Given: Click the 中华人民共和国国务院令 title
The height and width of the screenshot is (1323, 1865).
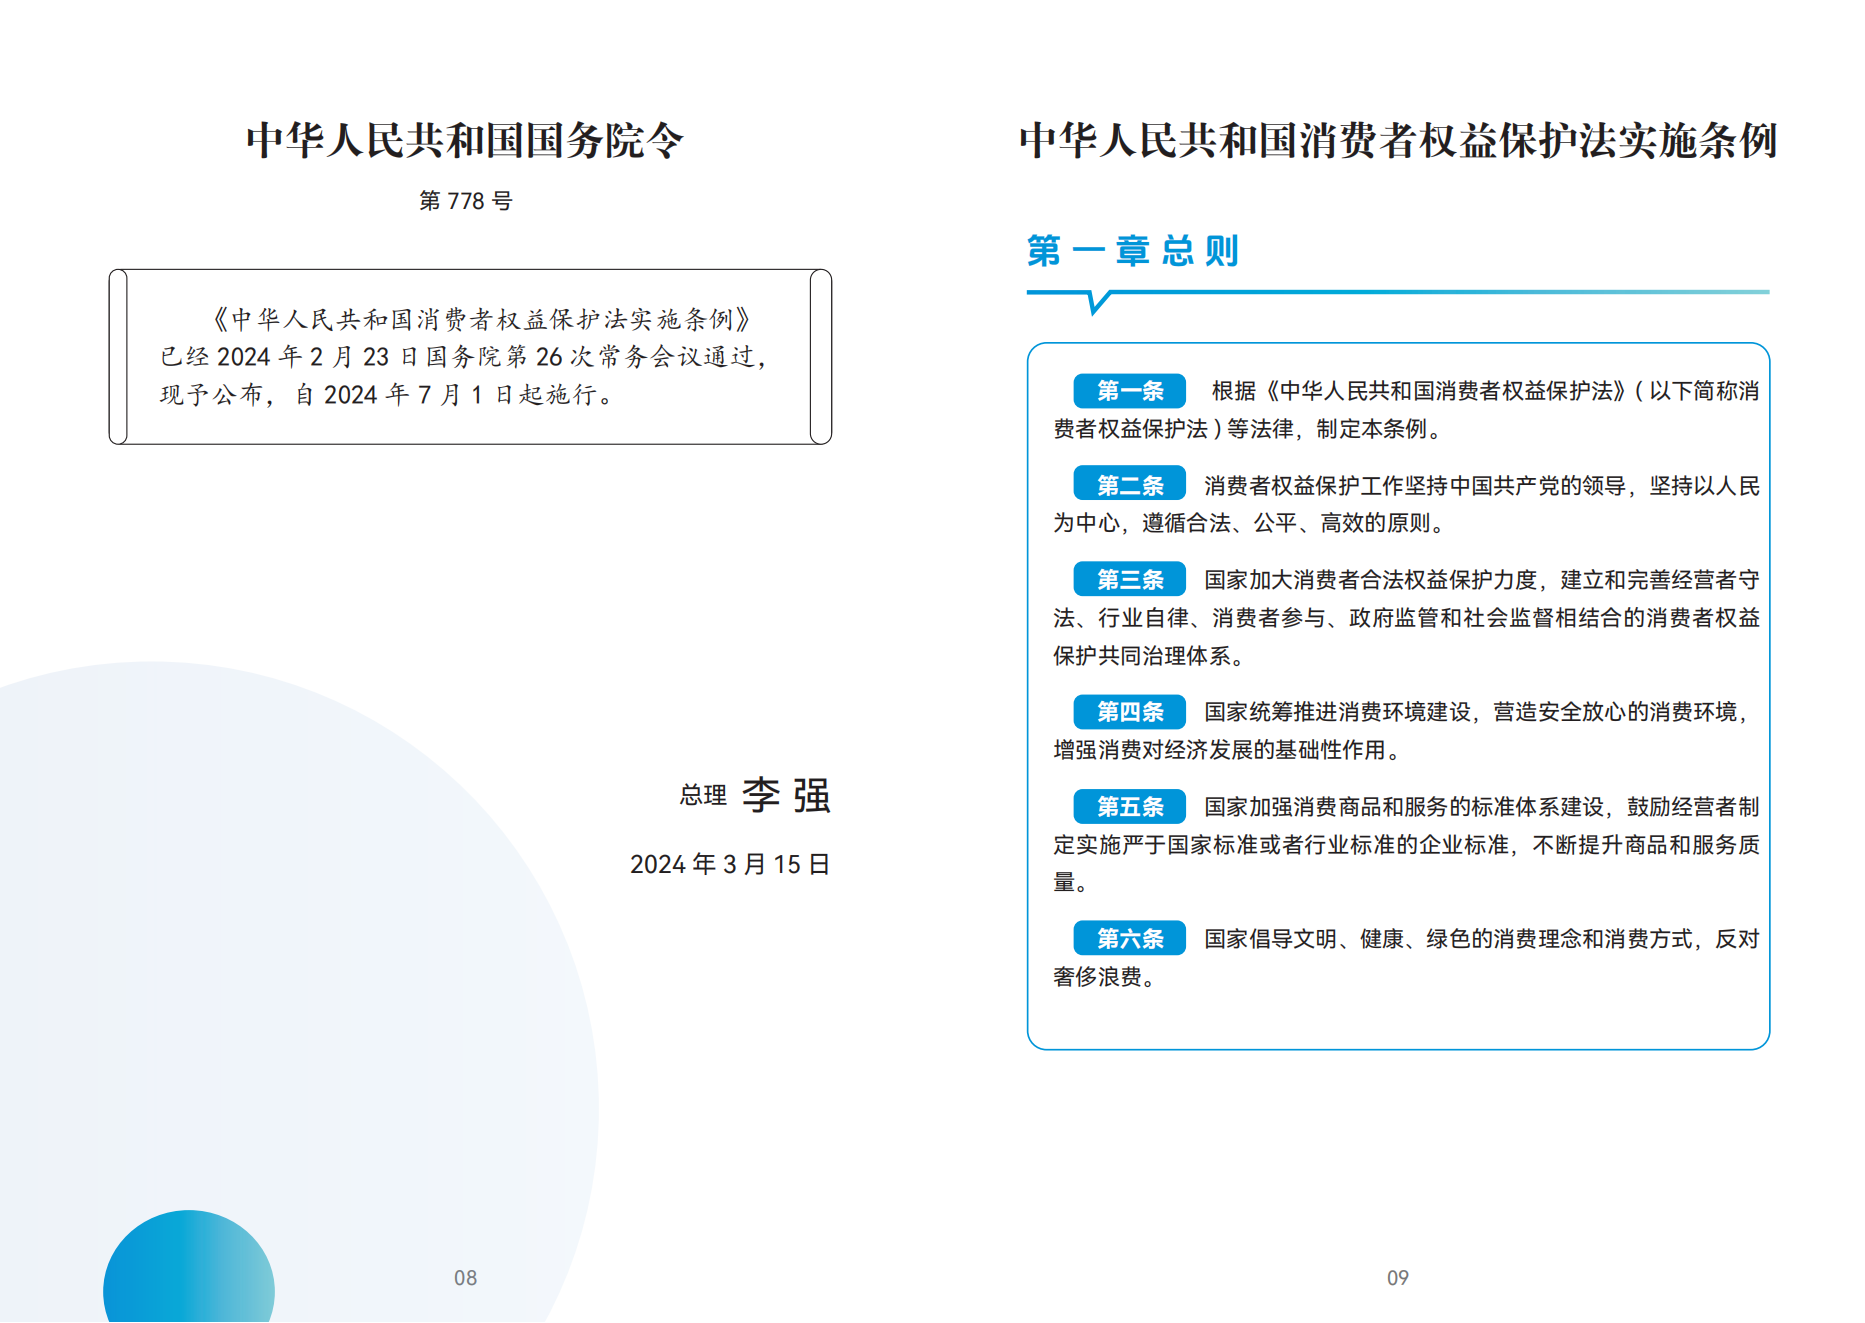Looking at the screenshot, I should [x=465, y=140].
